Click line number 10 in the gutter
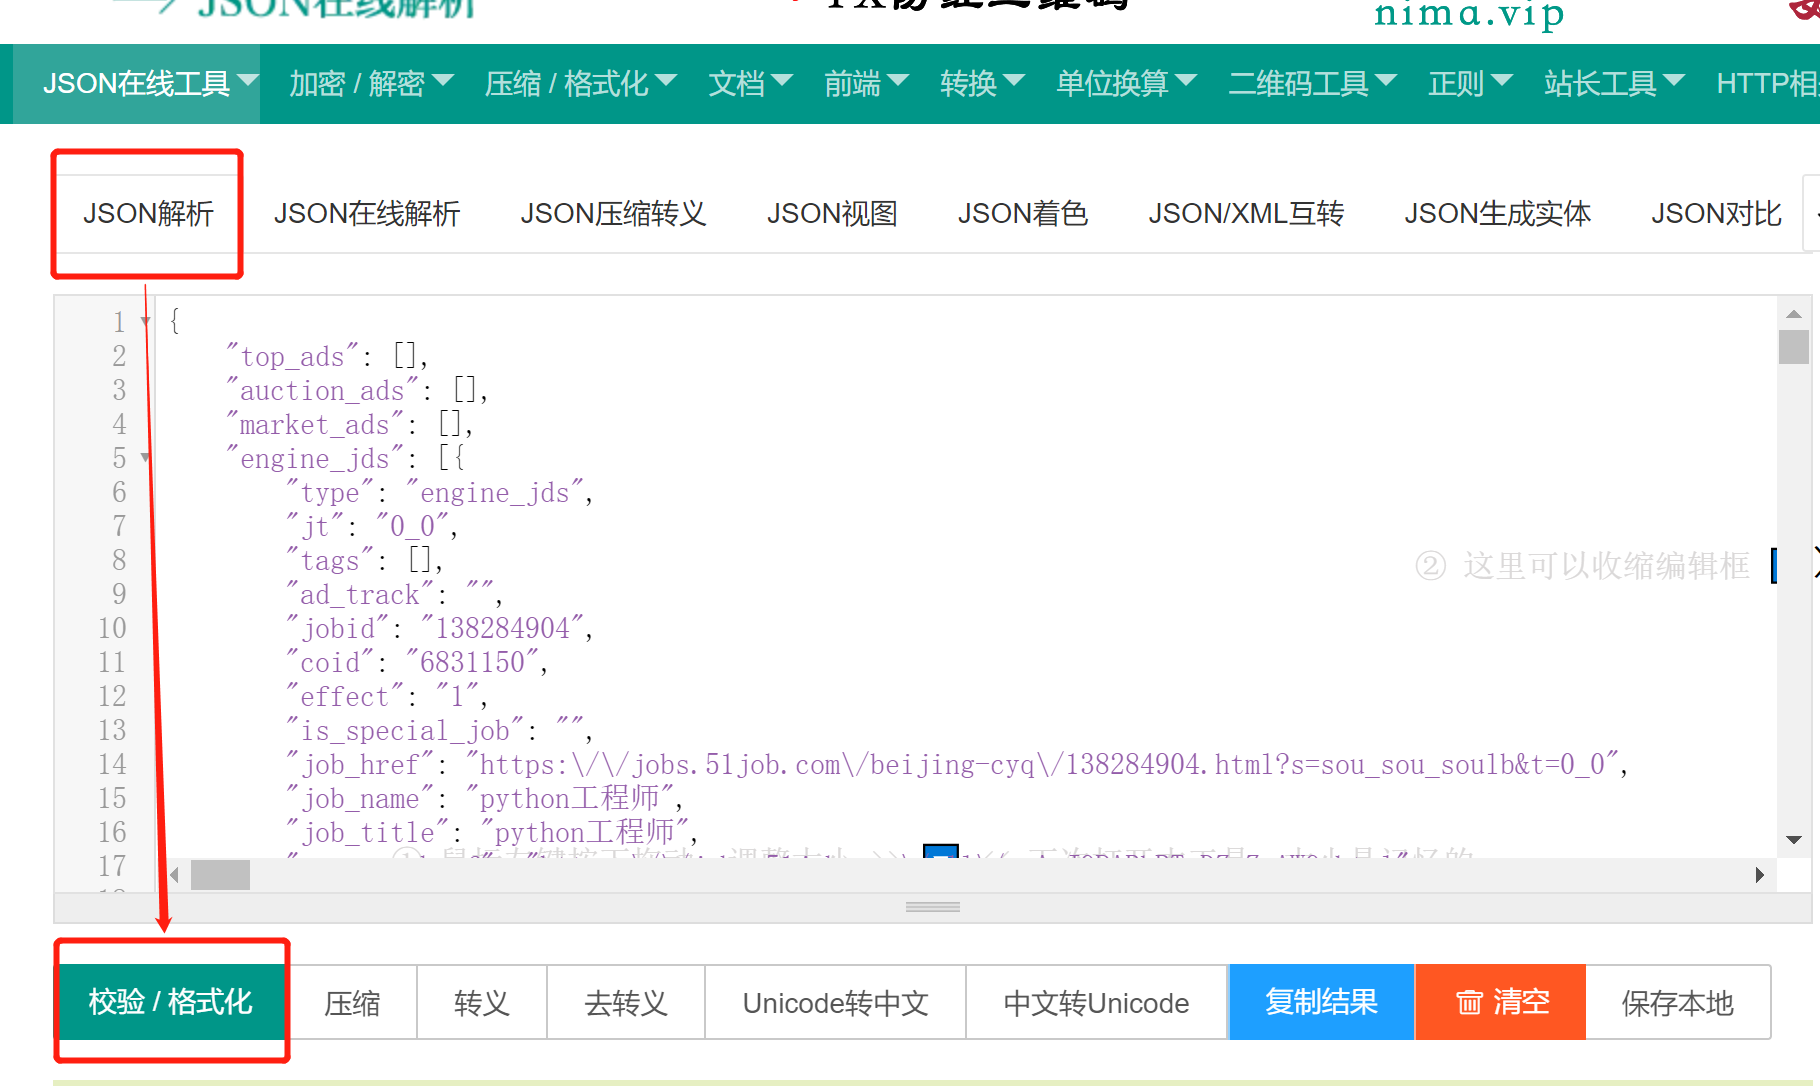Screen dimensions: 1820x1086 click(112, 629)
